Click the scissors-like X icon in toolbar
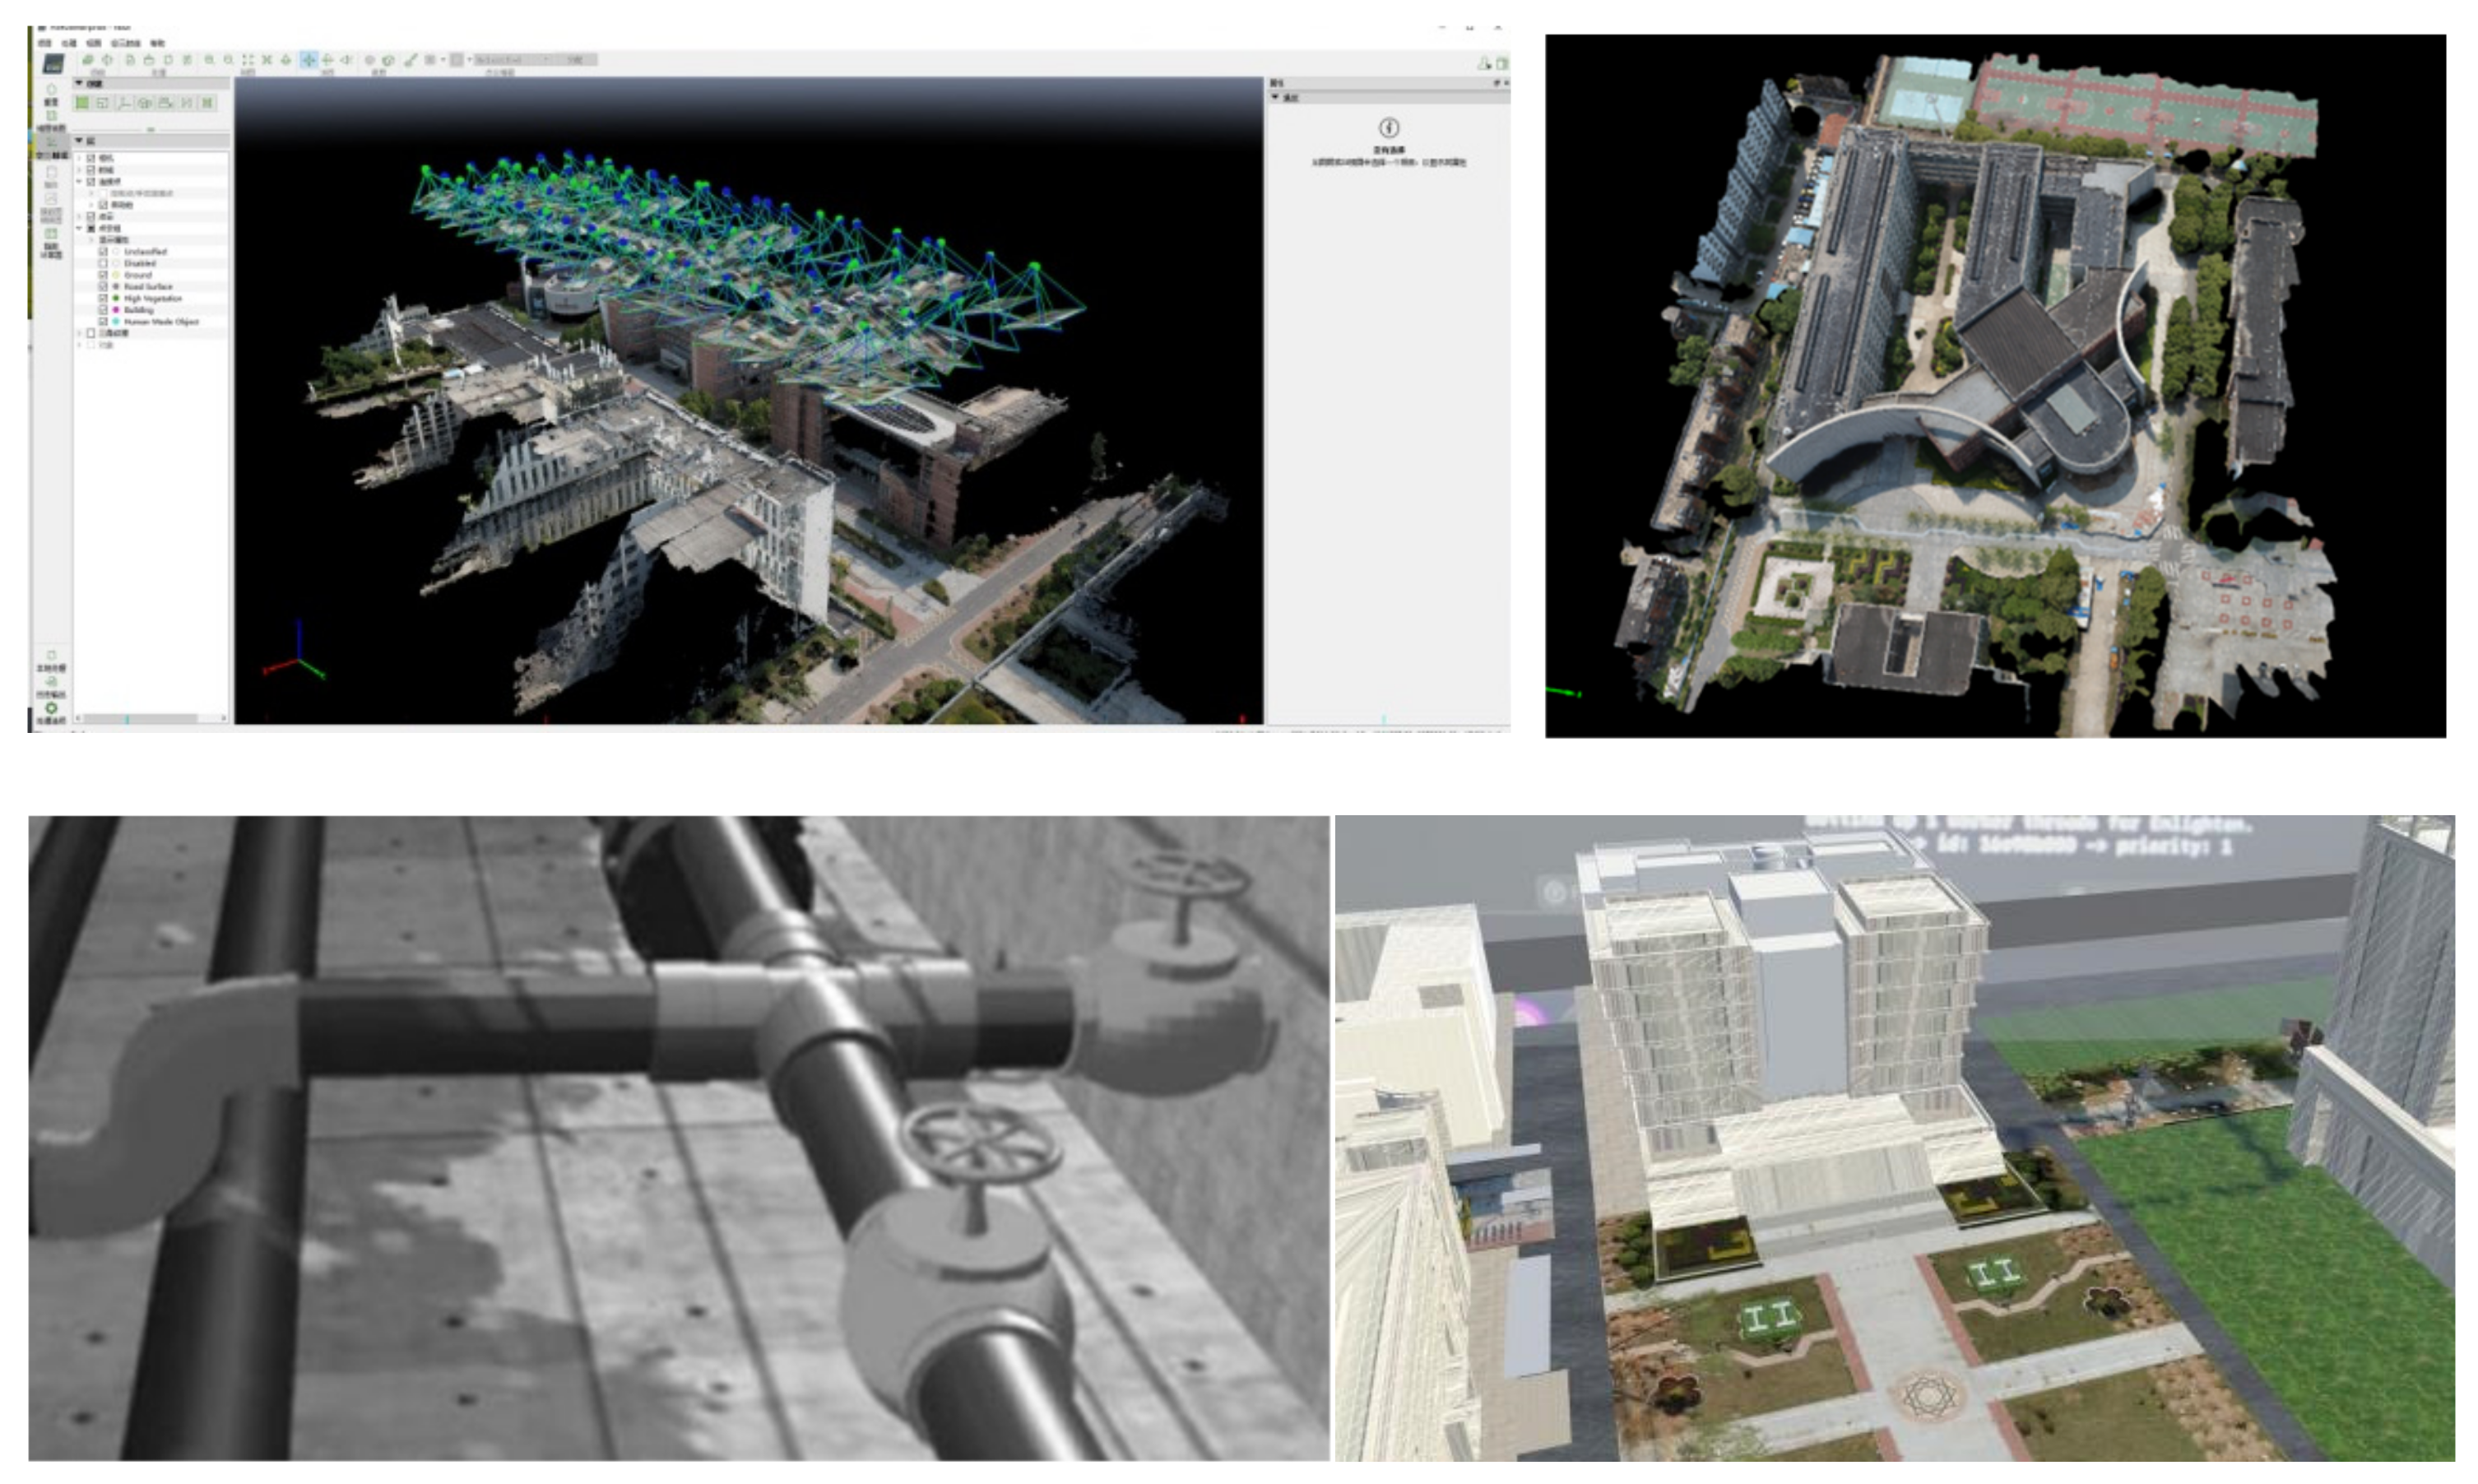 point(267,60)
